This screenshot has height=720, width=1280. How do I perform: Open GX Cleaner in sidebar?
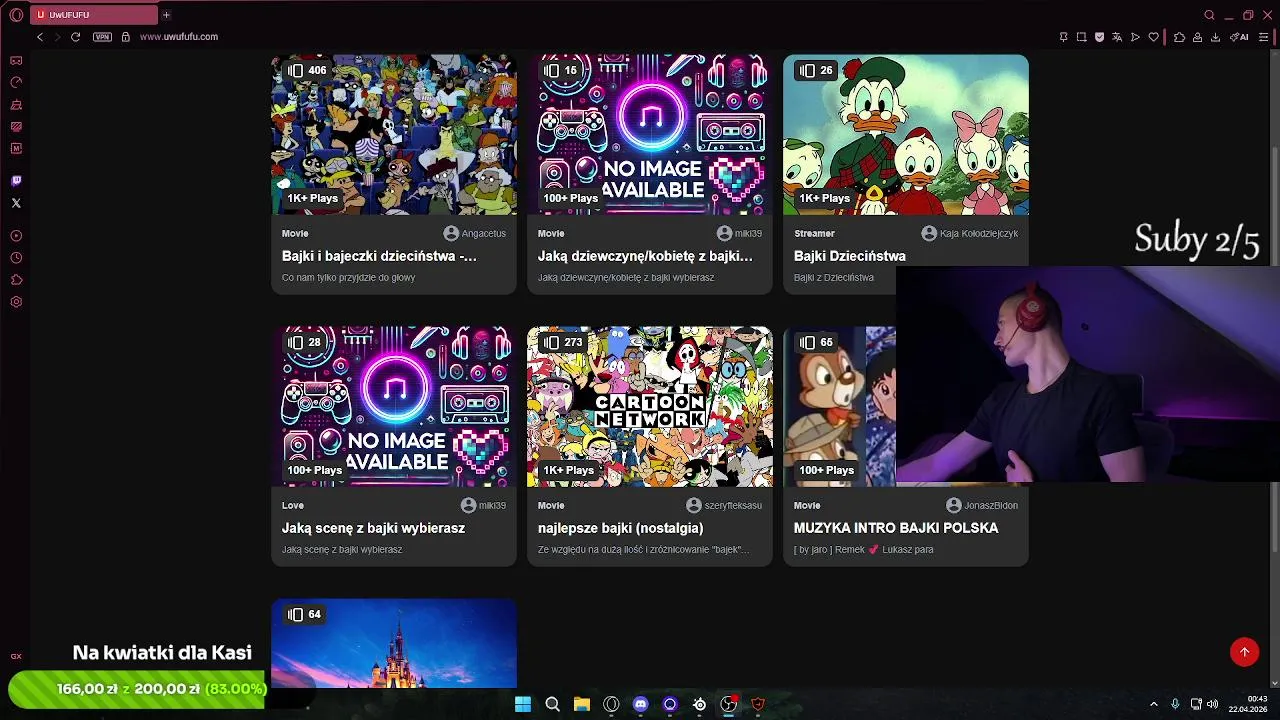16,104
